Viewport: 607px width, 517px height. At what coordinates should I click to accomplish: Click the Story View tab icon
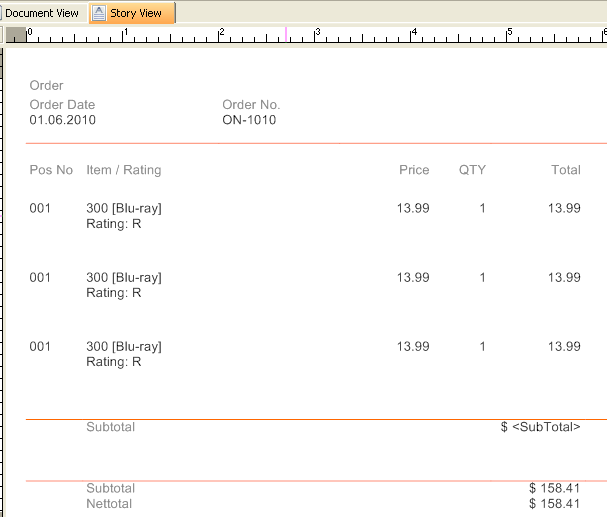tap(100, 13)
